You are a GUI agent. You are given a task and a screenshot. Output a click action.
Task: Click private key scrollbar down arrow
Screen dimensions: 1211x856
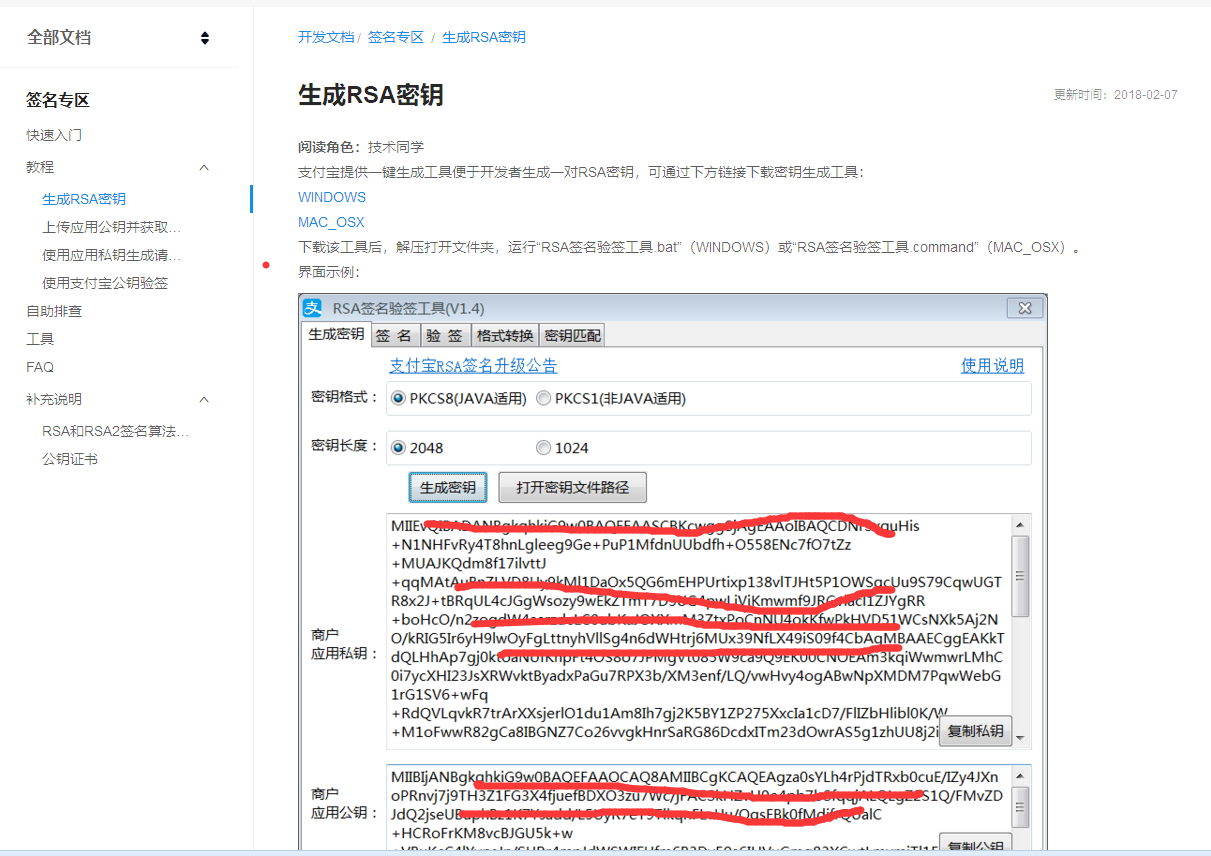(1020, 739)
